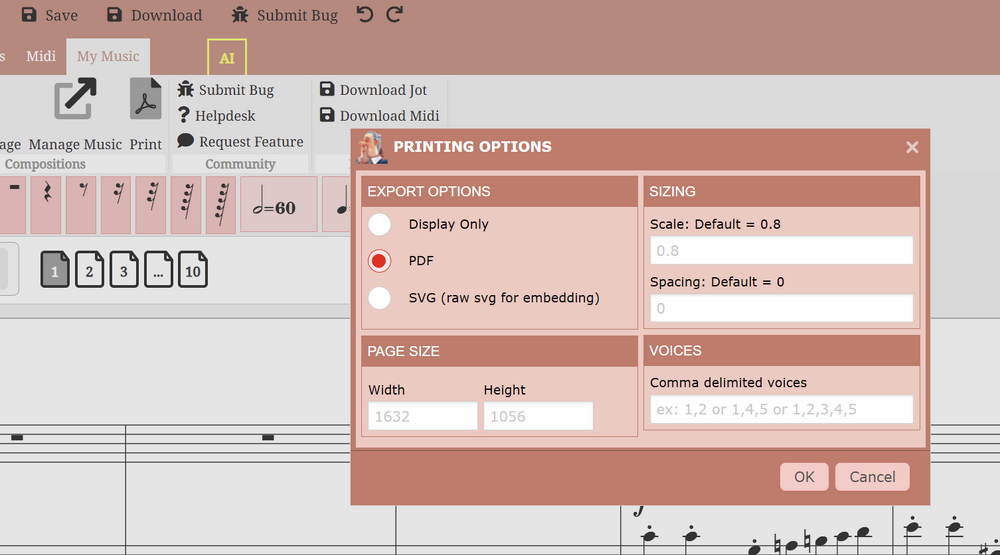Select the sixteenth rest symbol

click(116, 203)
